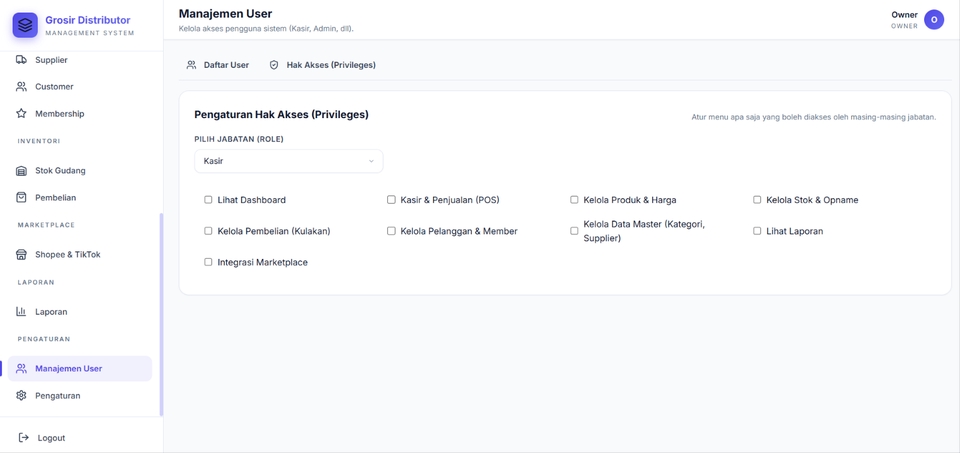Click the PENGATURAN section header
Image resolution: width=960 pixels, height=453 pixels.
(x=43, y=339)
